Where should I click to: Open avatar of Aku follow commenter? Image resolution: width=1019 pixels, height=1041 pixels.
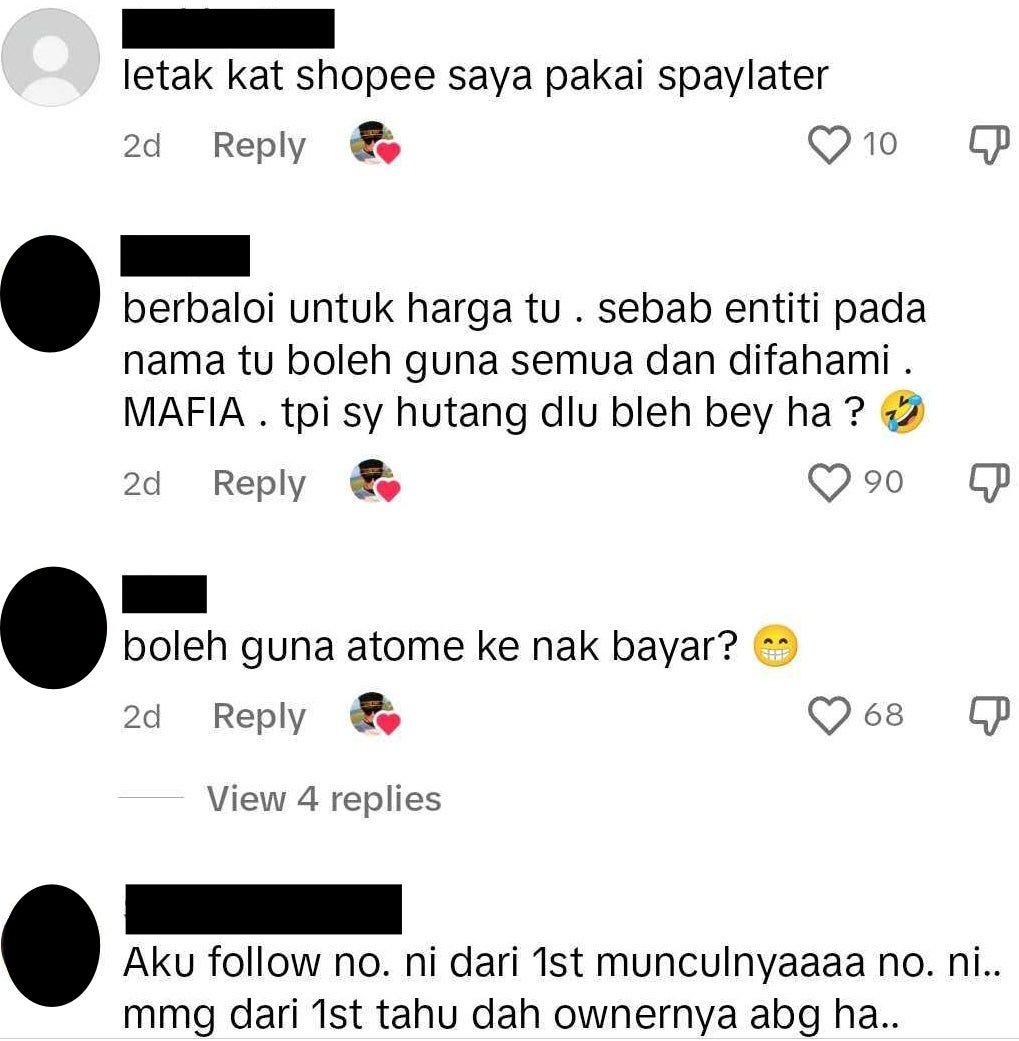(52, 945)
